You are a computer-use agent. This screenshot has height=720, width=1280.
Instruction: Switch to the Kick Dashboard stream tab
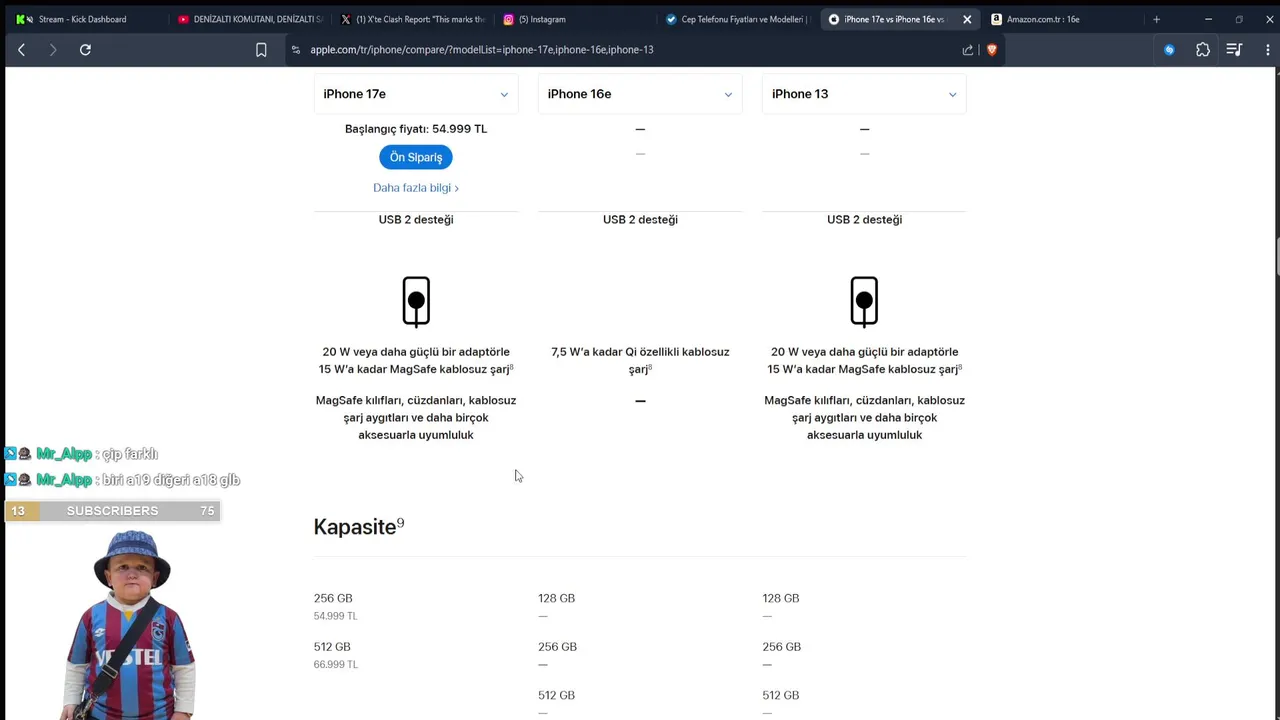(x=82, y=19)
